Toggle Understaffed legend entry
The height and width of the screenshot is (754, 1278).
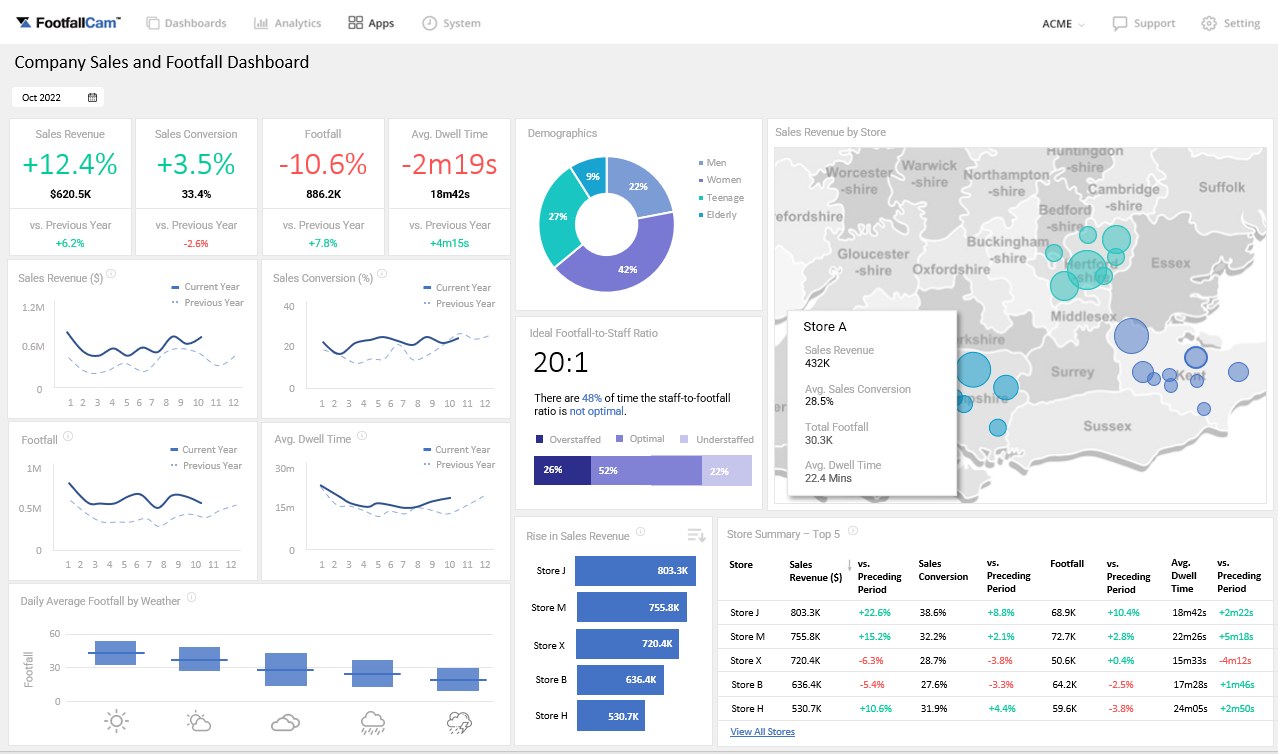[717, 439]
